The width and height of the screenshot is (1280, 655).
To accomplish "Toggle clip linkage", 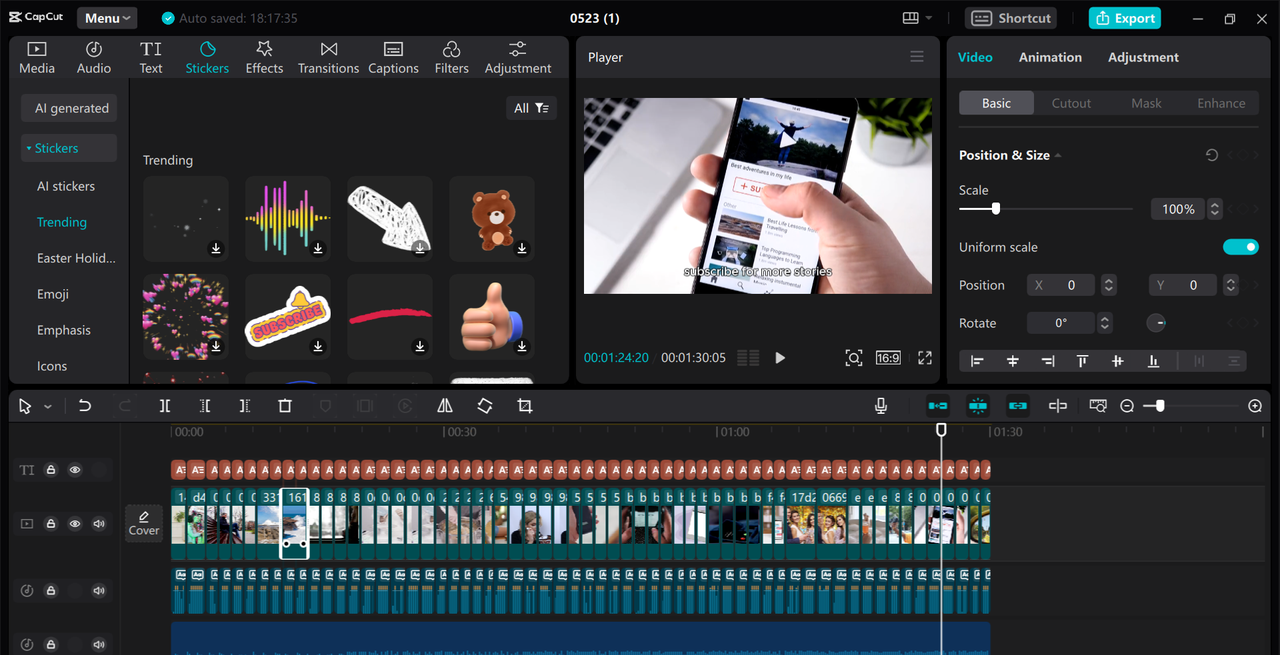I will 1018,406.
